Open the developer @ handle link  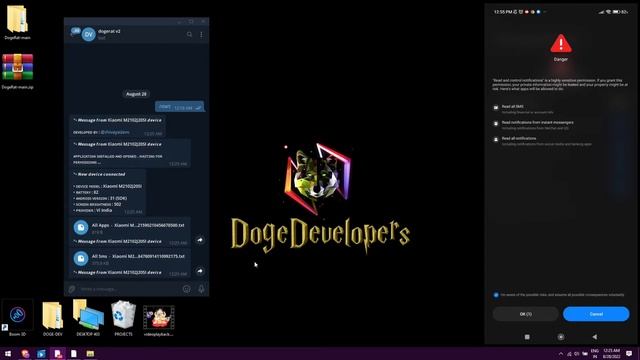(115, 132)
